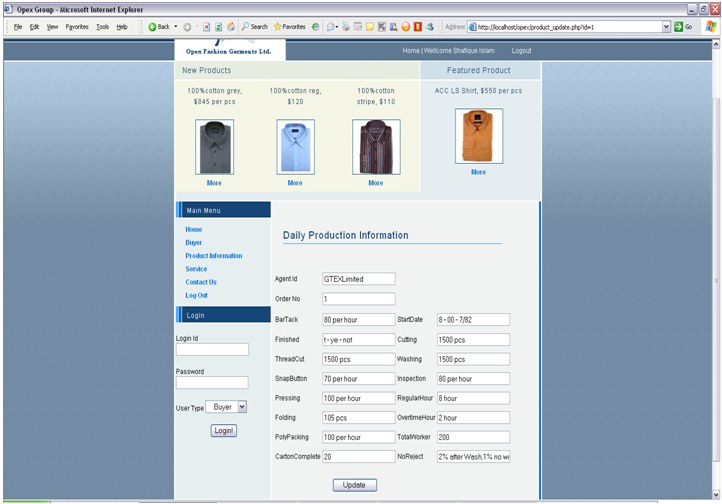Click the orange Featured Product shirt thumbnail
Image resolution: width=722 pixels, height=504 pixels.
coord(478,136)
